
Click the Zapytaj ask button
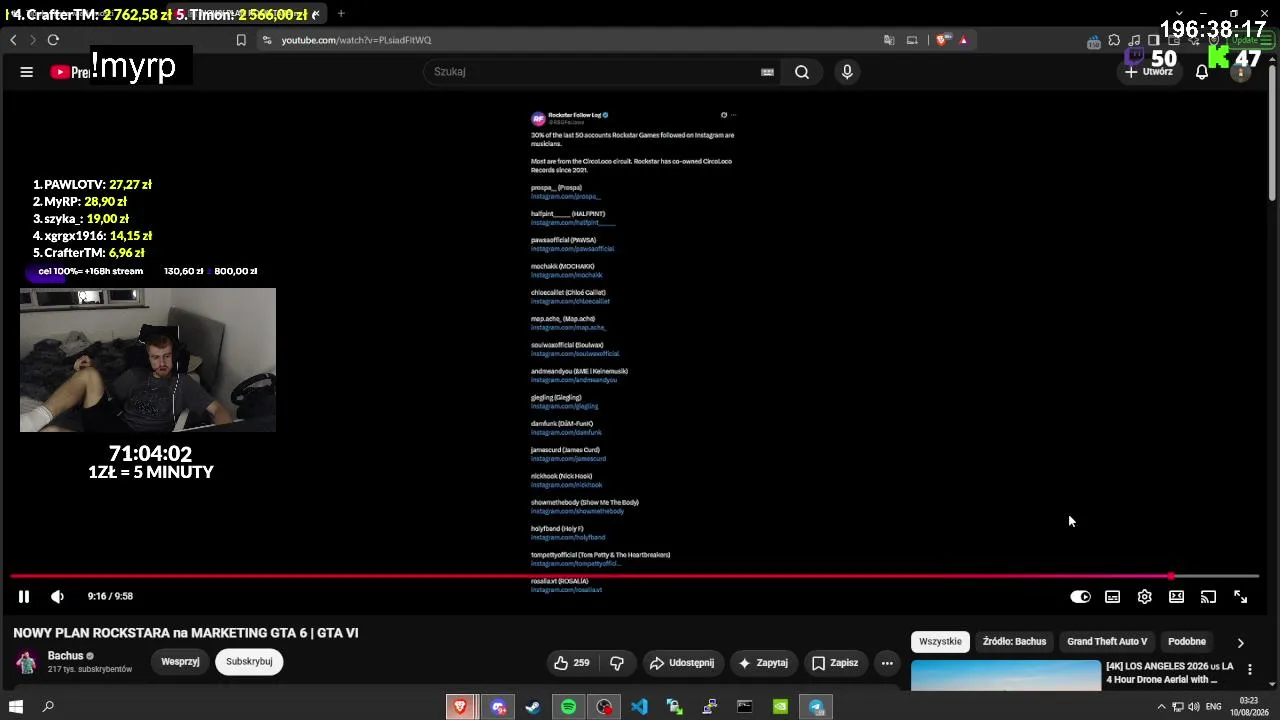(x=763, y=663)
